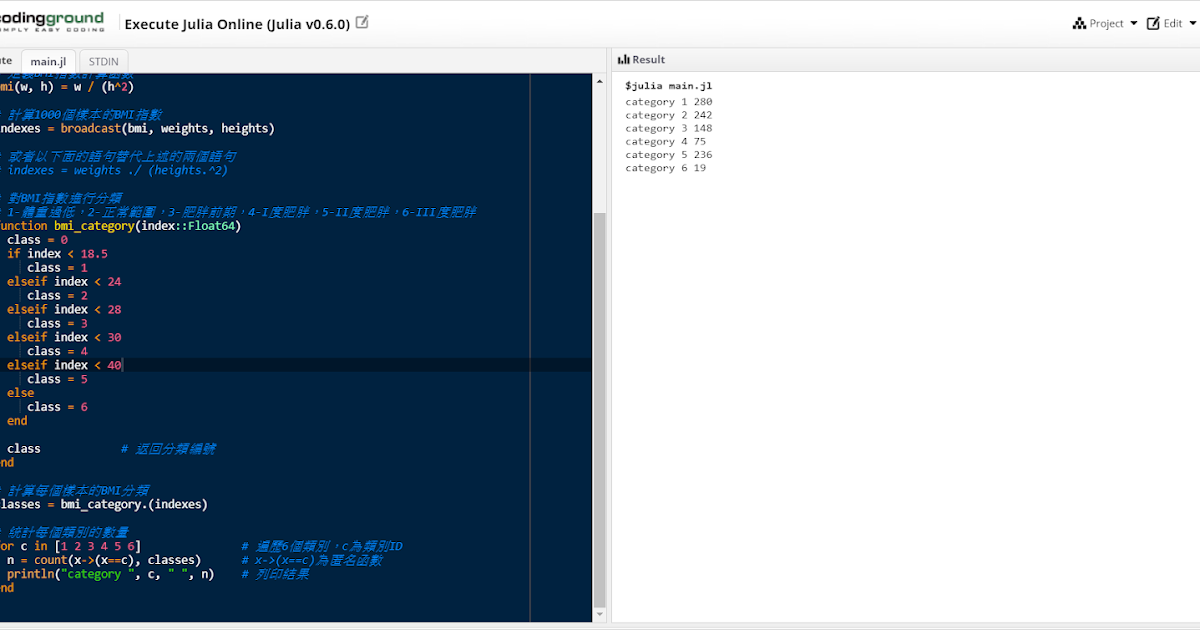Click the bmi_category function definition line
The width and height of the screenshot is (1200, 630).
[x=120, y=226]
